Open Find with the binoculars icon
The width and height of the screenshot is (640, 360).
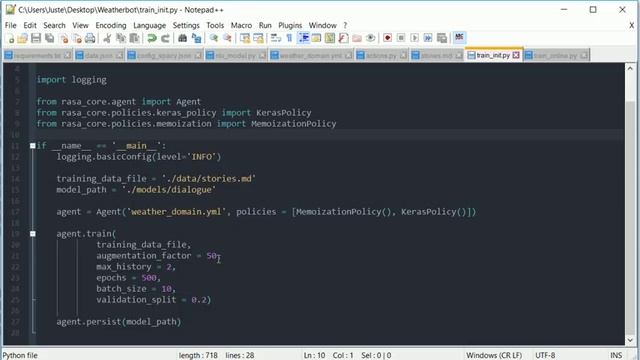click(x=182, y=38)
